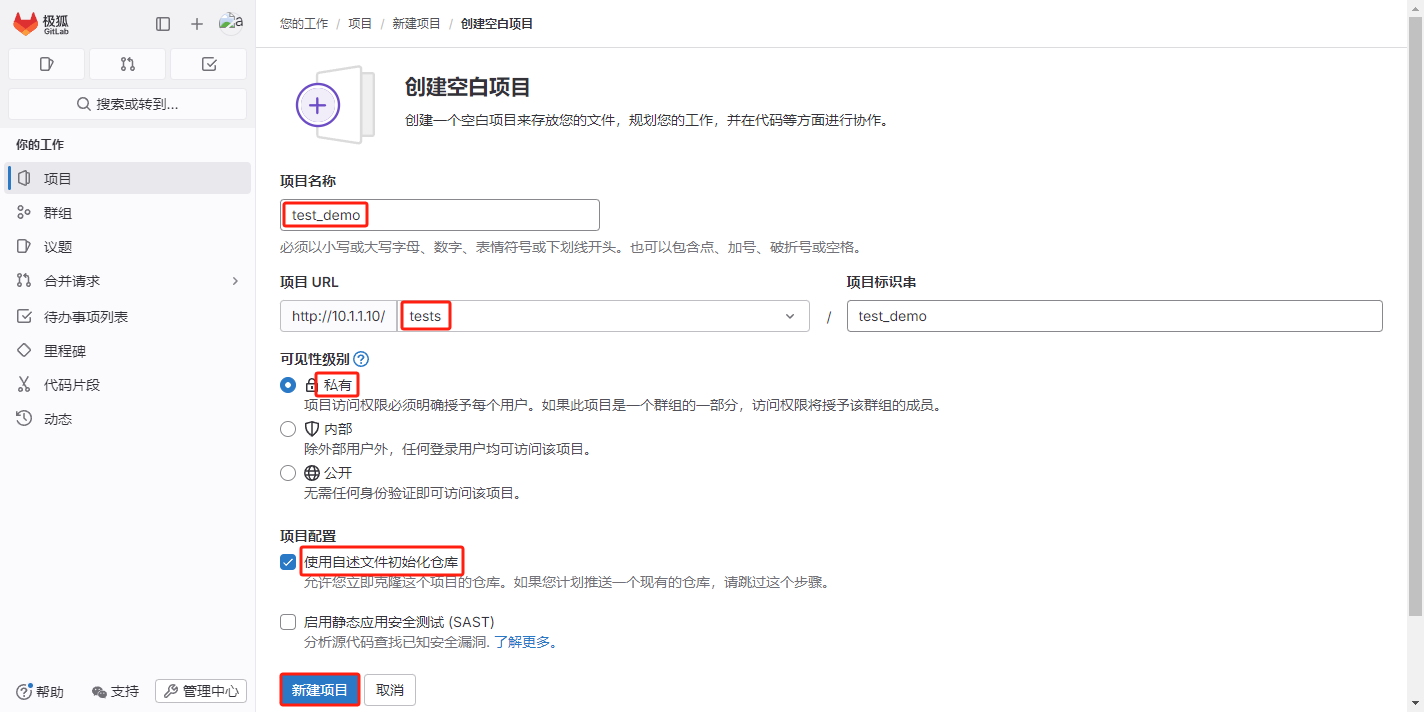
Task: Click the plus create-new icon
Action: (x=197, y=24)
